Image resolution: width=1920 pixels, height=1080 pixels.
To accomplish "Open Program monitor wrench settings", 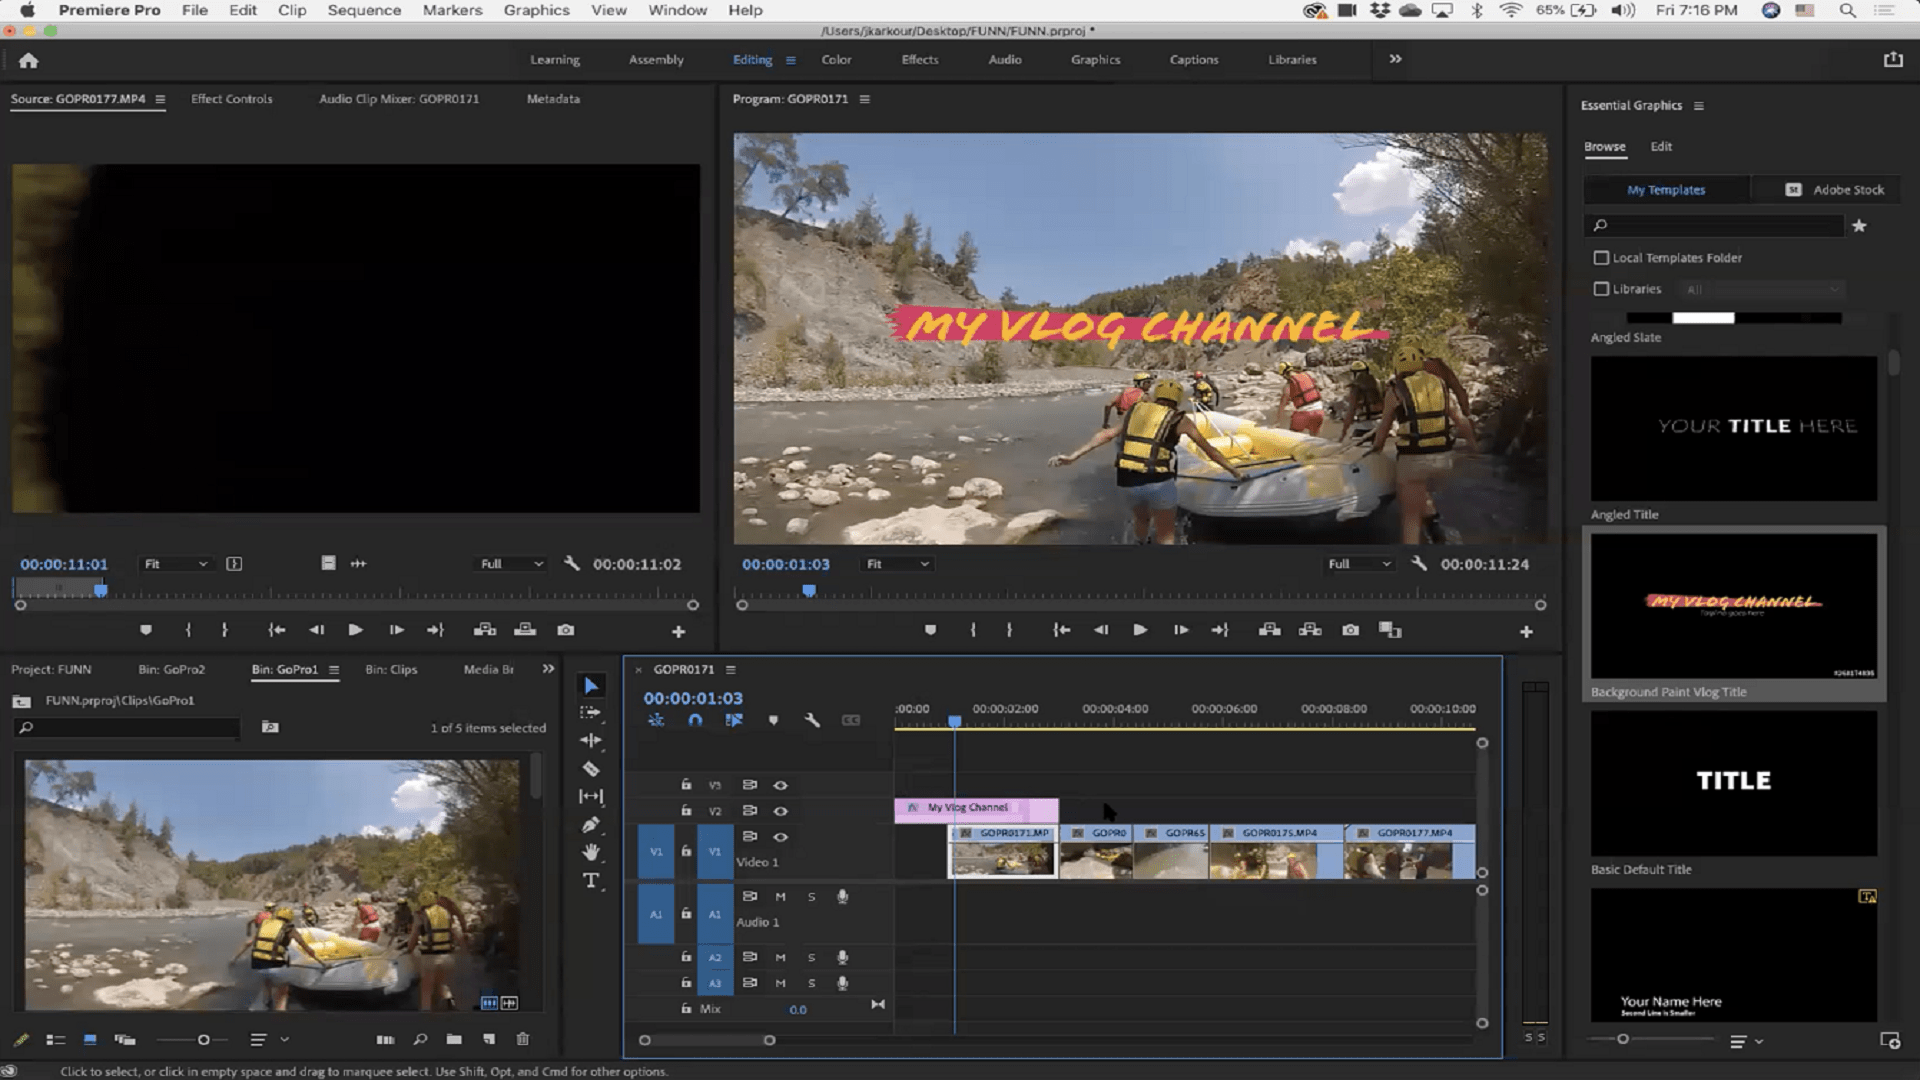I will click(x=1419, y=564).
